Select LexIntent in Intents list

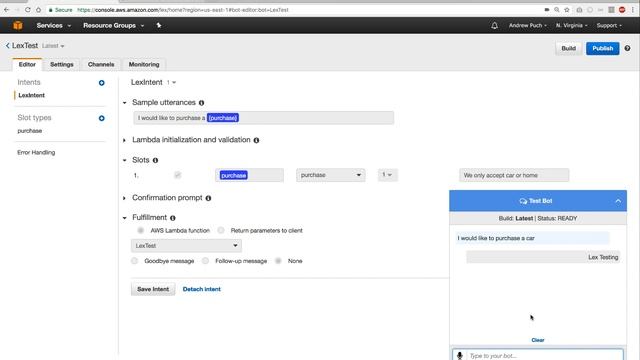click(x=31, y=96)
